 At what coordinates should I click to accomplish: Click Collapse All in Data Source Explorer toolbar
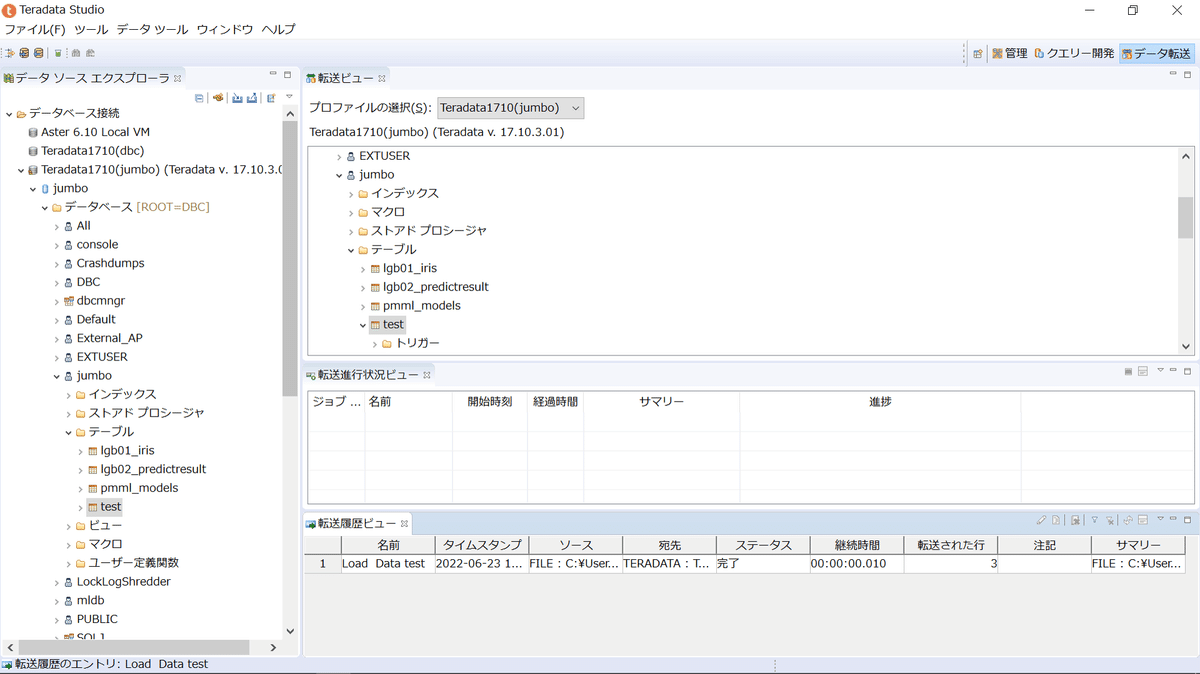(199, 97)
